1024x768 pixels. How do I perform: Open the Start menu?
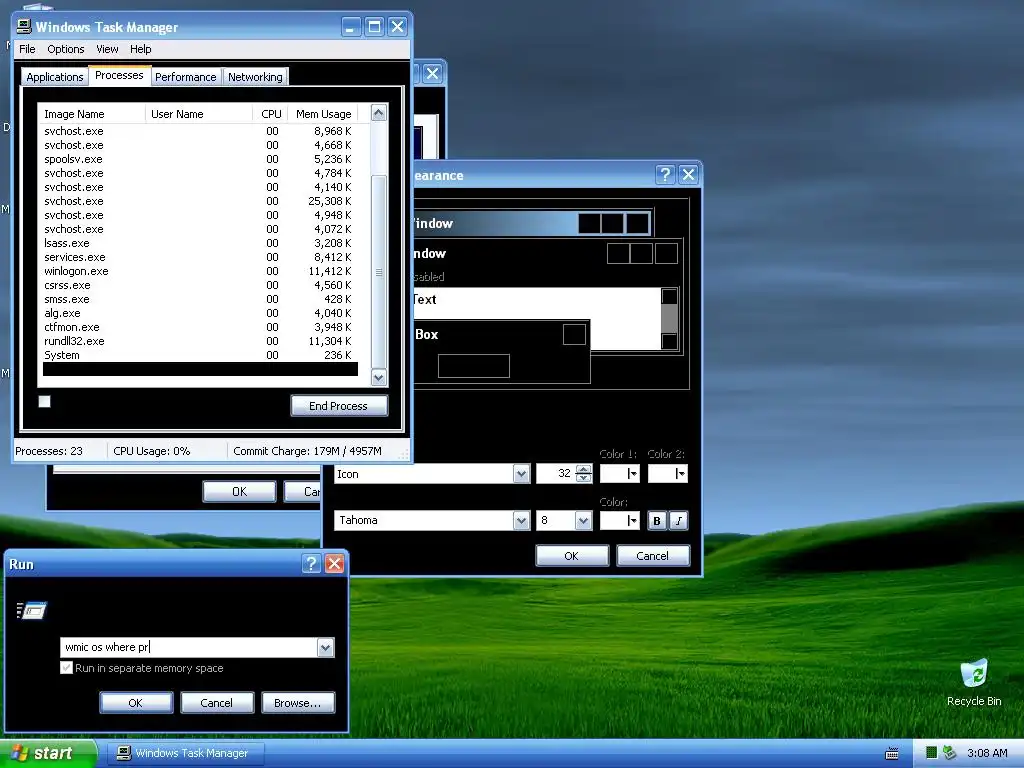pos(48,753)
